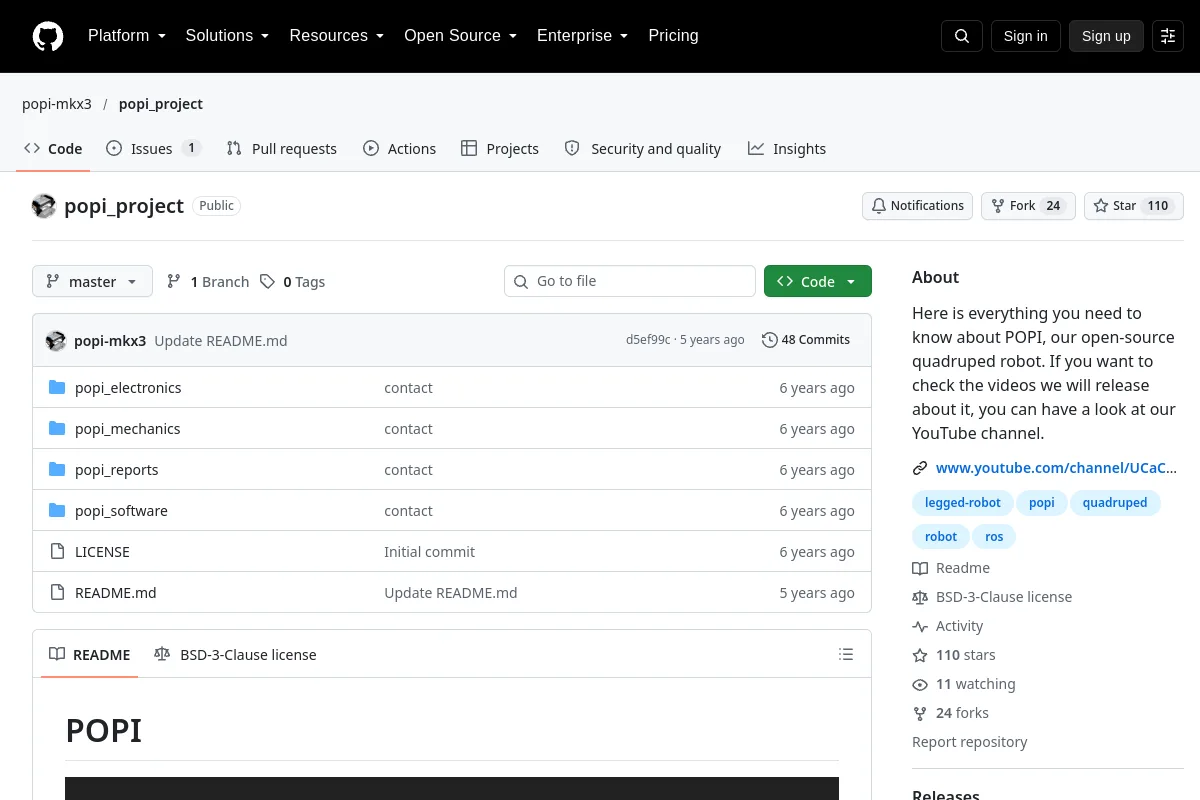This screenshot has height=800, width=1200.
Task: Open appearance settings sliders icon
Action: click(x=1168, y=36)
